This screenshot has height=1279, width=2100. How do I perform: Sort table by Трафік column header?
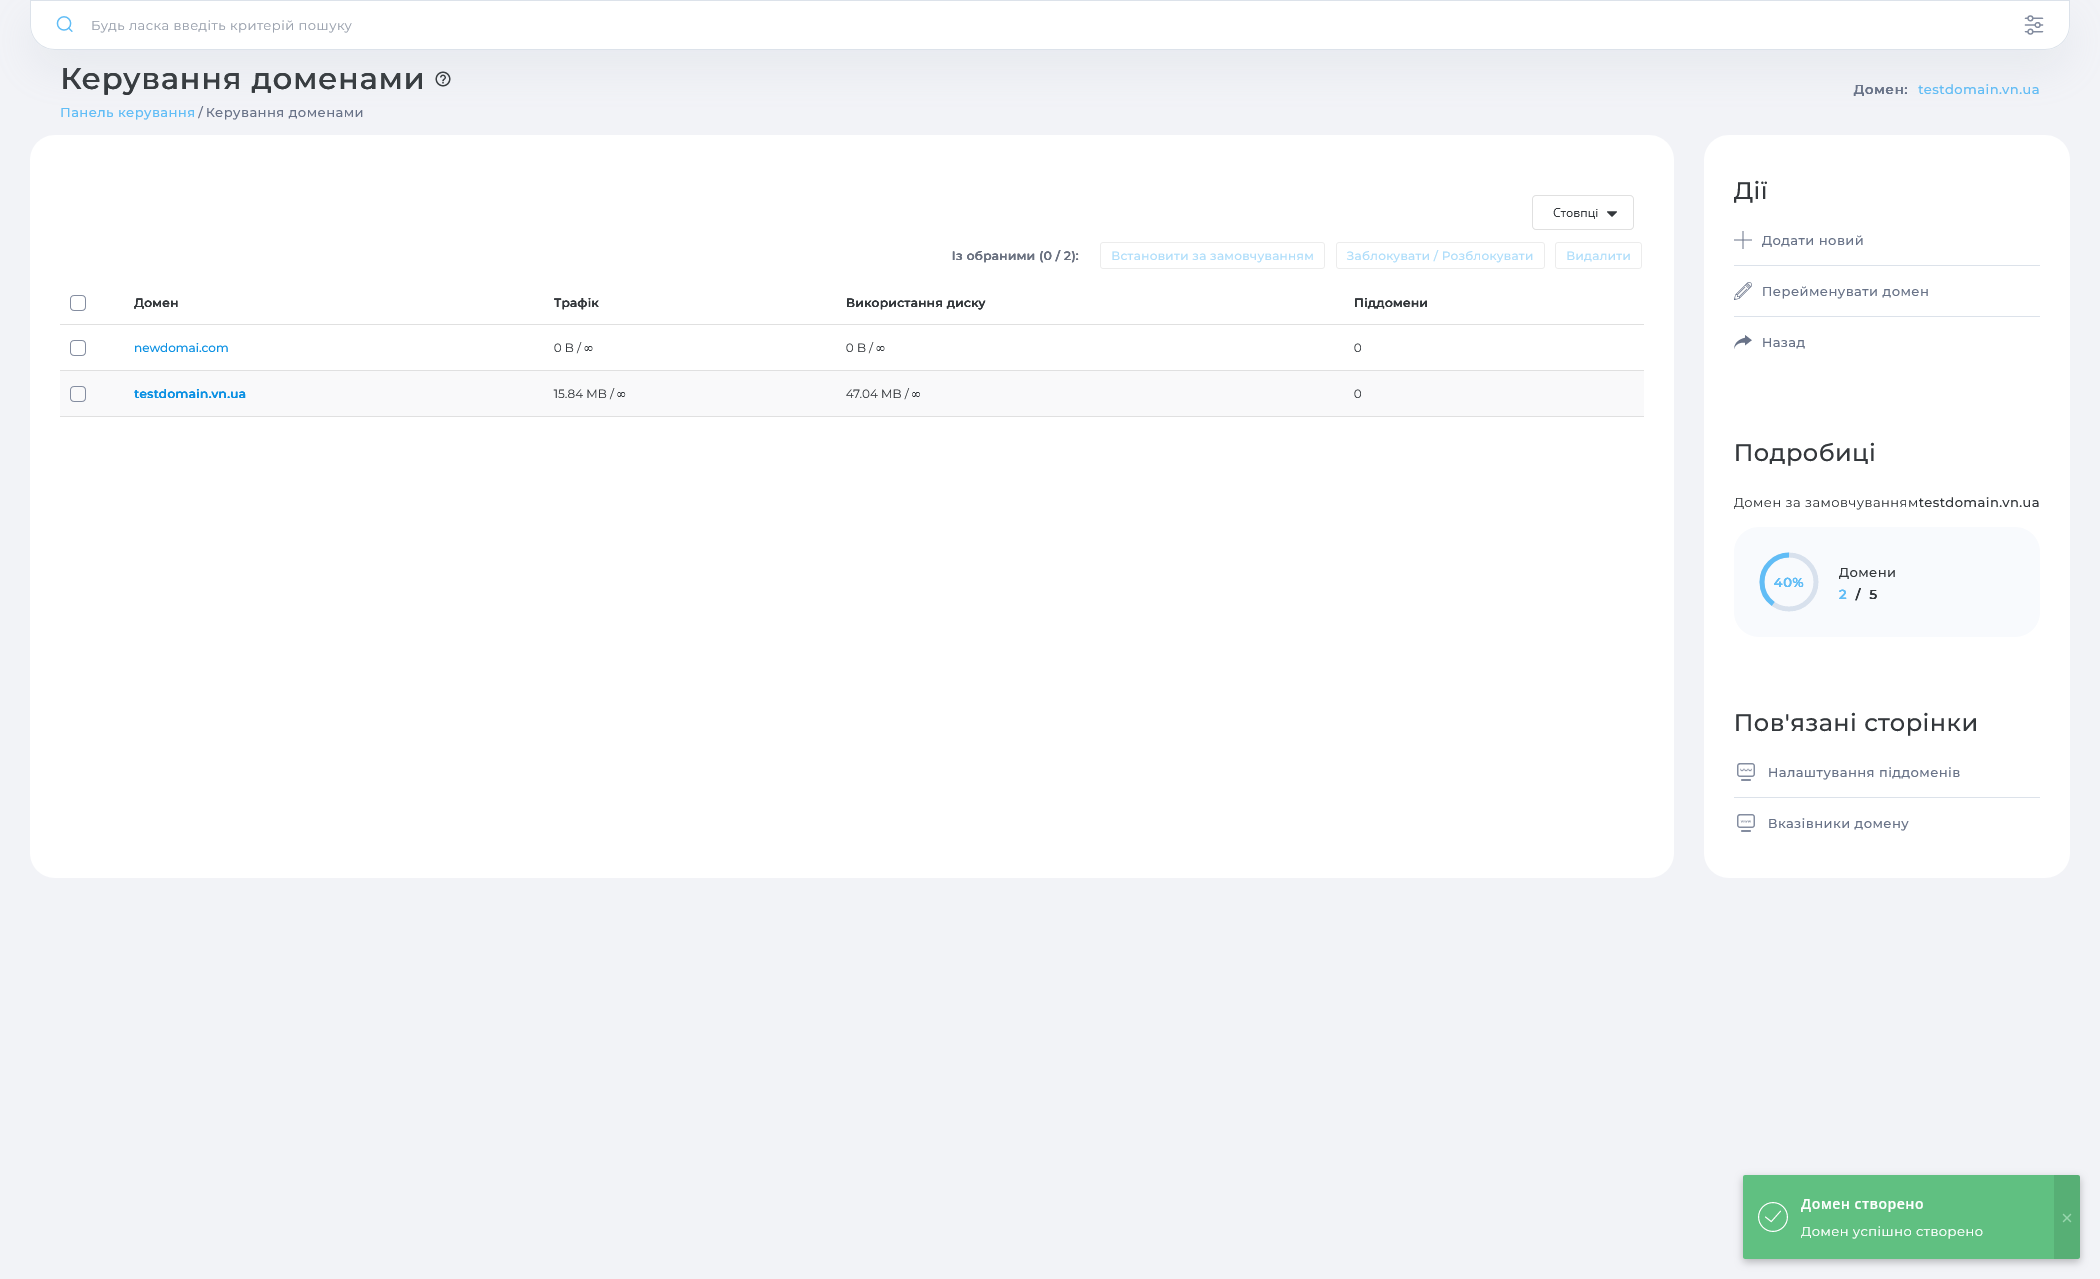(576, 303)
